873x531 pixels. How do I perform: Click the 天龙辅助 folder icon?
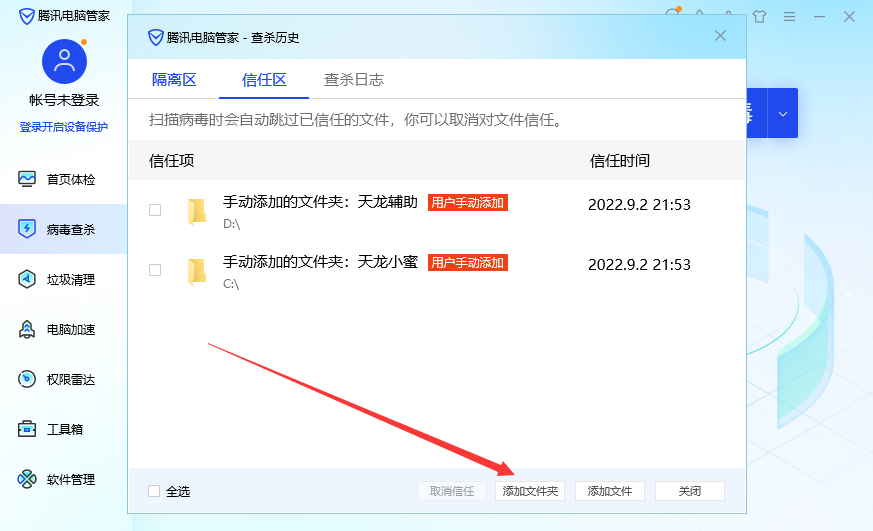click(197, 212)
